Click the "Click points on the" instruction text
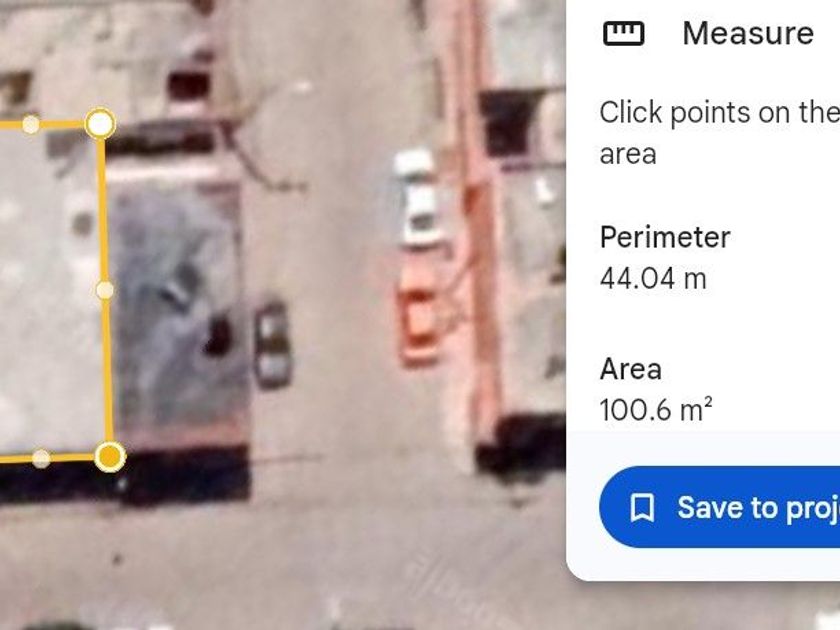Screen dimensions: 840x630 pyautogui.click(x=719, y=112)
